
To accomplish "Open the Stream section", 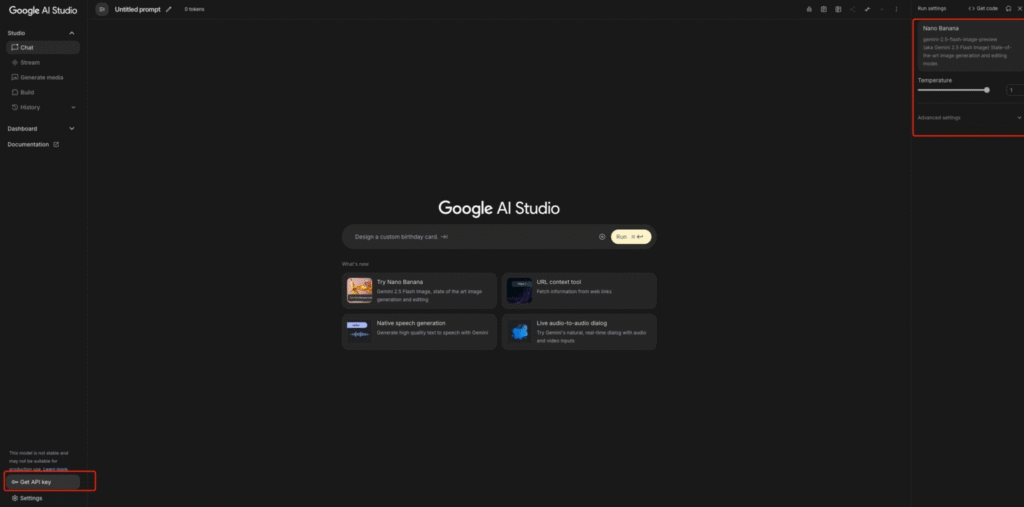I will (29, 62).
